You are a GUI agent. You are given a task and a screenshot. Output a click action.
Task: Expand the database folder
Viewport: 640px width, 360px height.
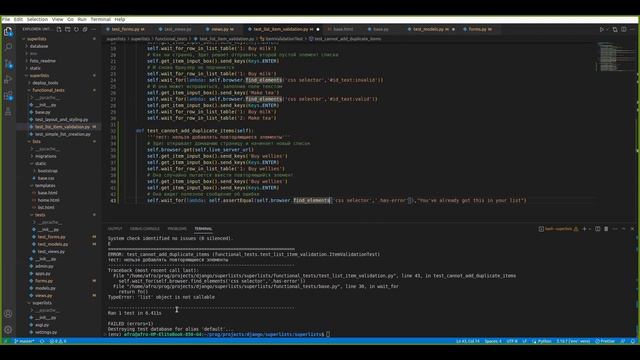tap(39, 46)
